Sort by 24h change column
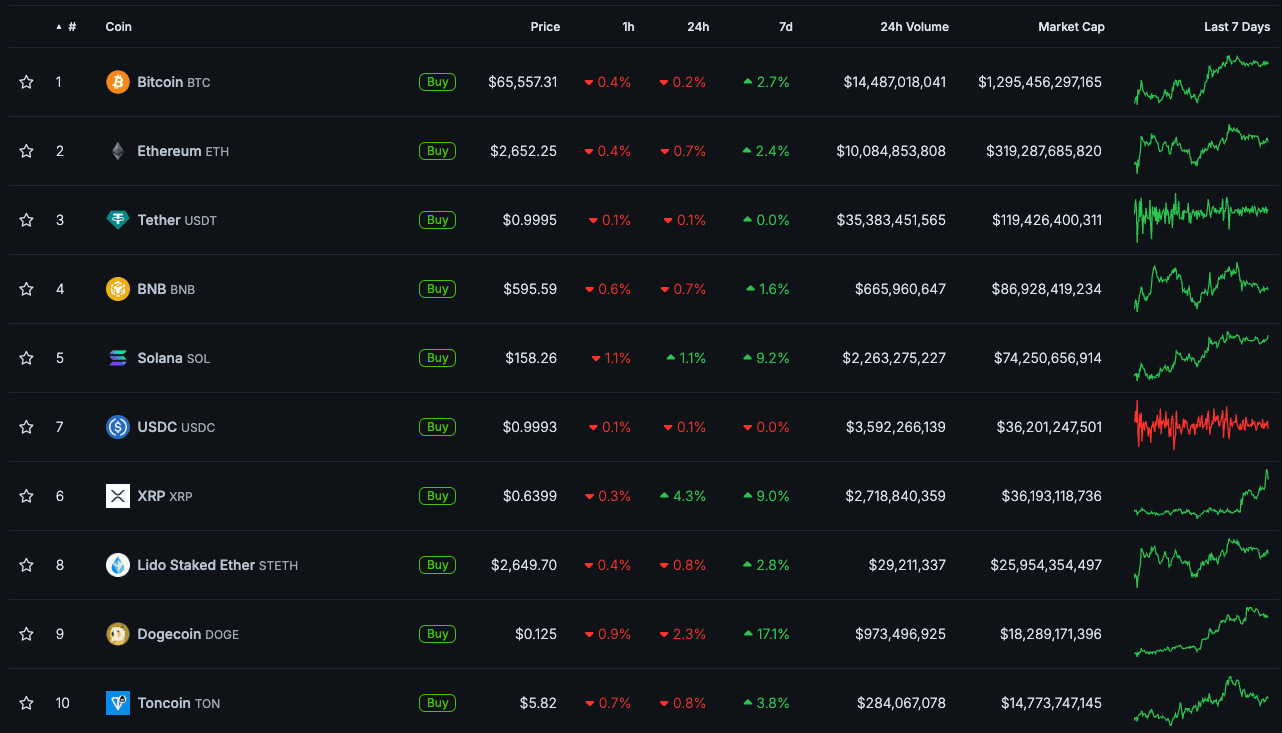Image resolution: width=1282 pixels, height=733 pixels. 698,27
